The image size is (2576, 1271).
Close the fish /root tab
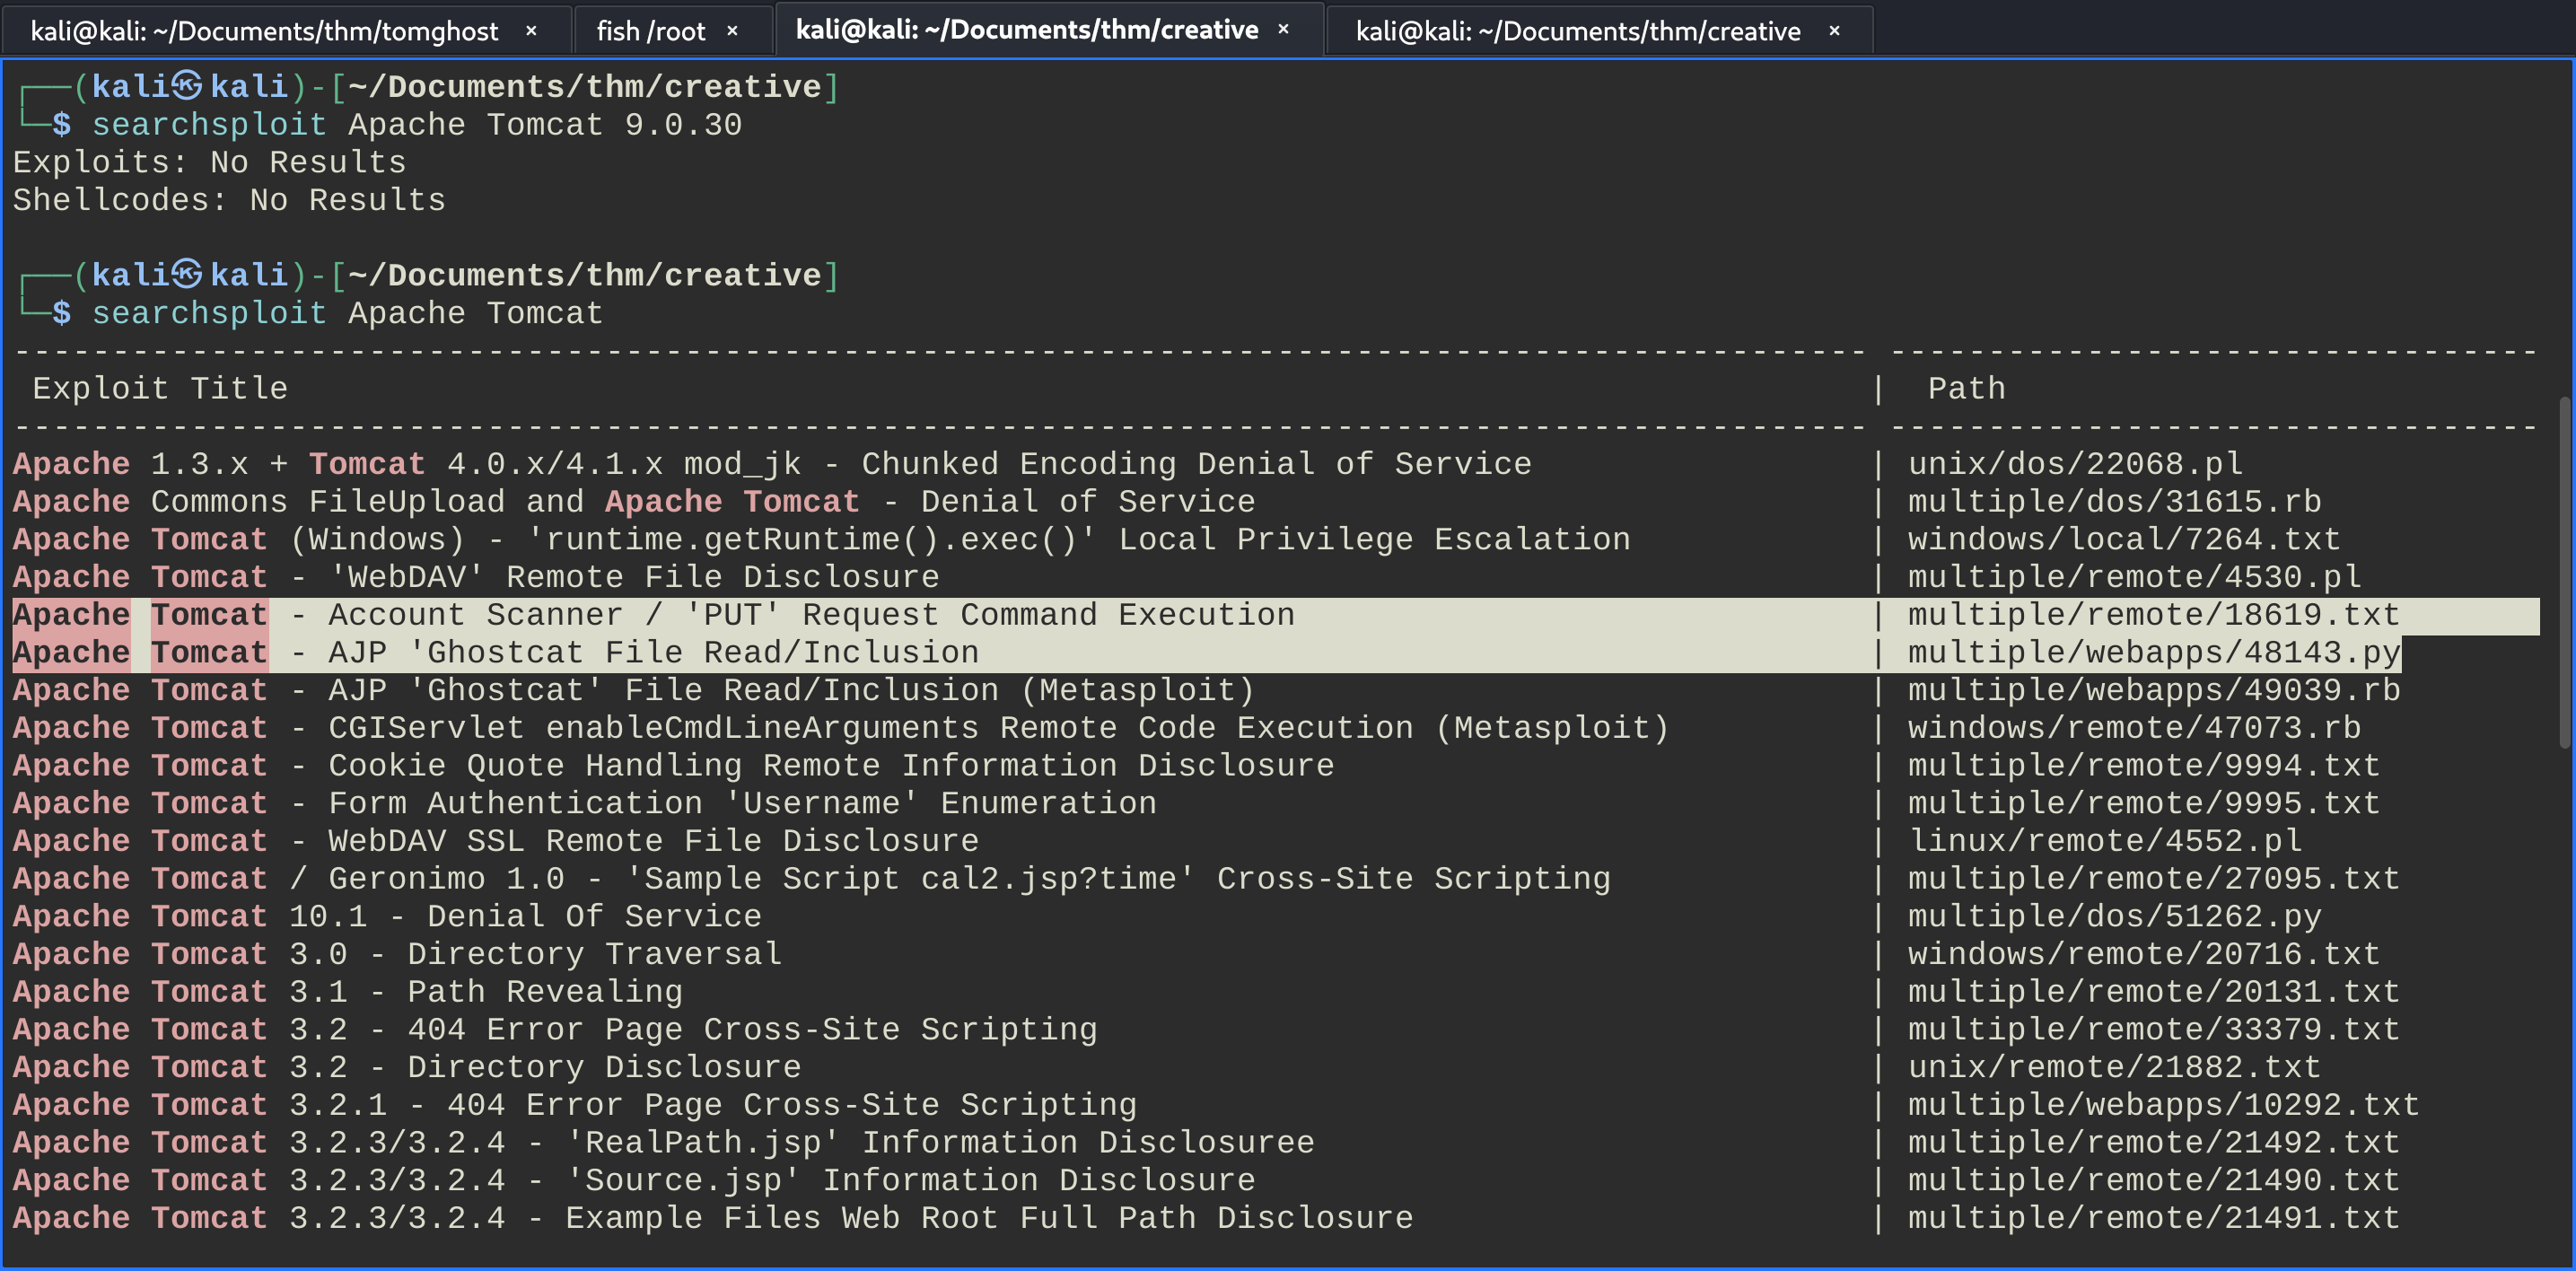733,31
